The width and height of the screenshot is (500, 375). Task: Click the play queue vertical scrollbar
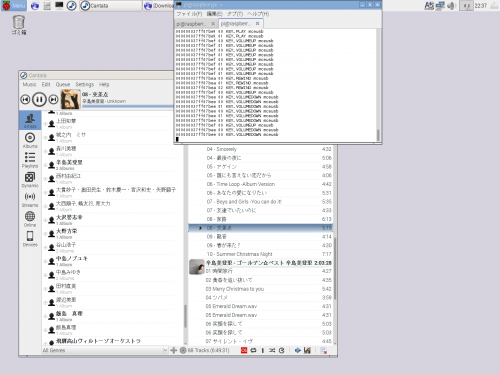335,267
